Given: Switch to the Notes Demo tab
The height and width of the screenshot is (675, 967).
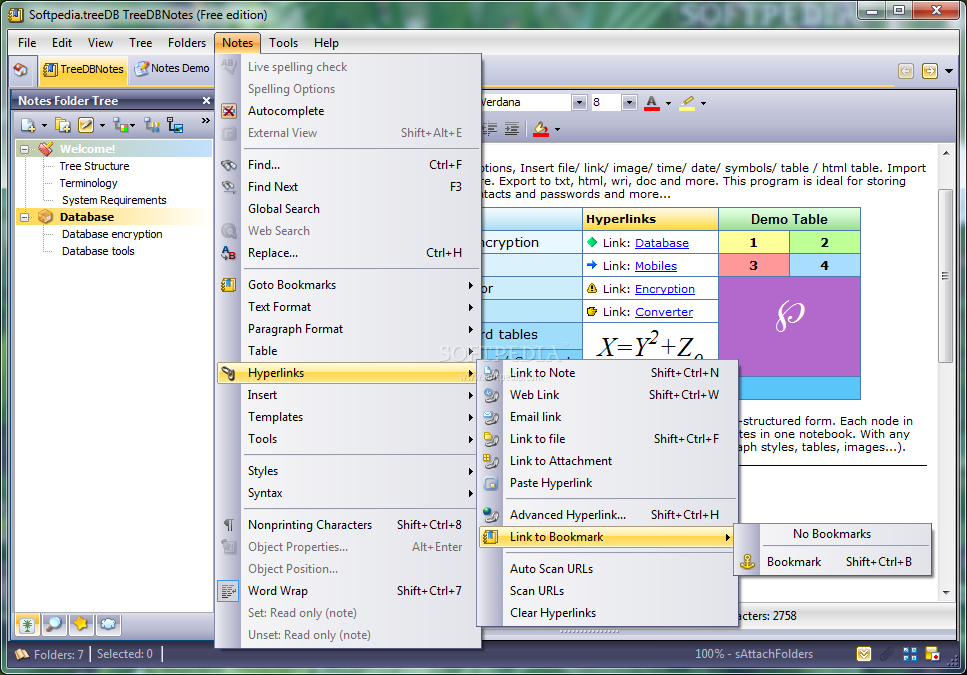Looking at the screenshot, I should click(172, 68).
